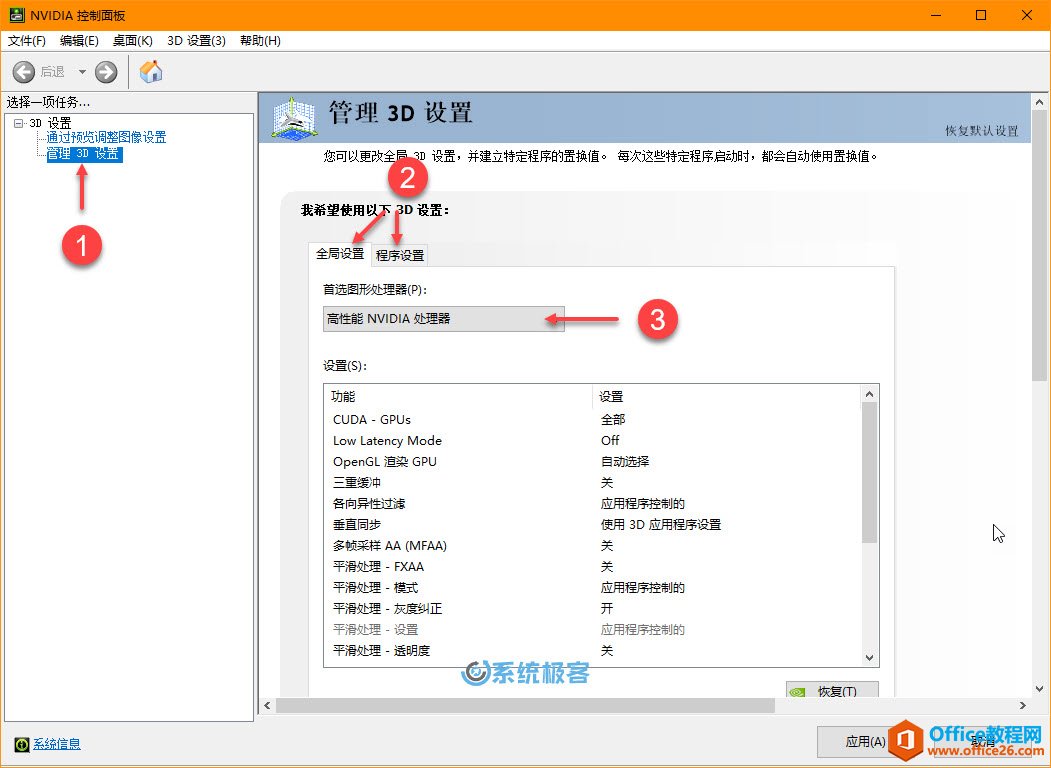Close the NVIDIA control panel window
Image resolution: width=1051 pixels, height=768 pixels.
pyautogui.click(x=1027, y=15)
